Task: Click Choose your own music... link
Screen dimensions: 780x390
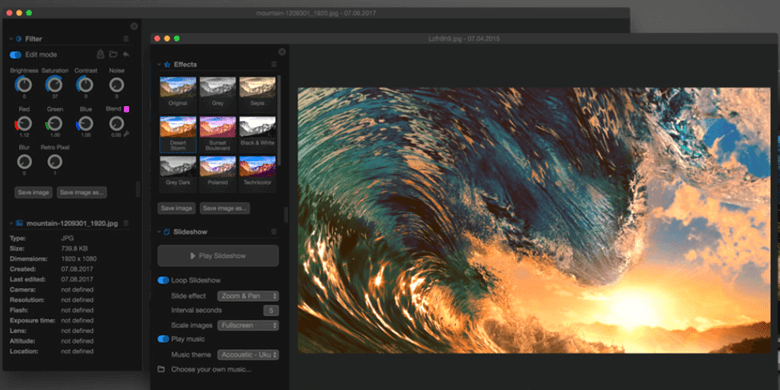Action: pyautogui.click(x=211, y=369)
